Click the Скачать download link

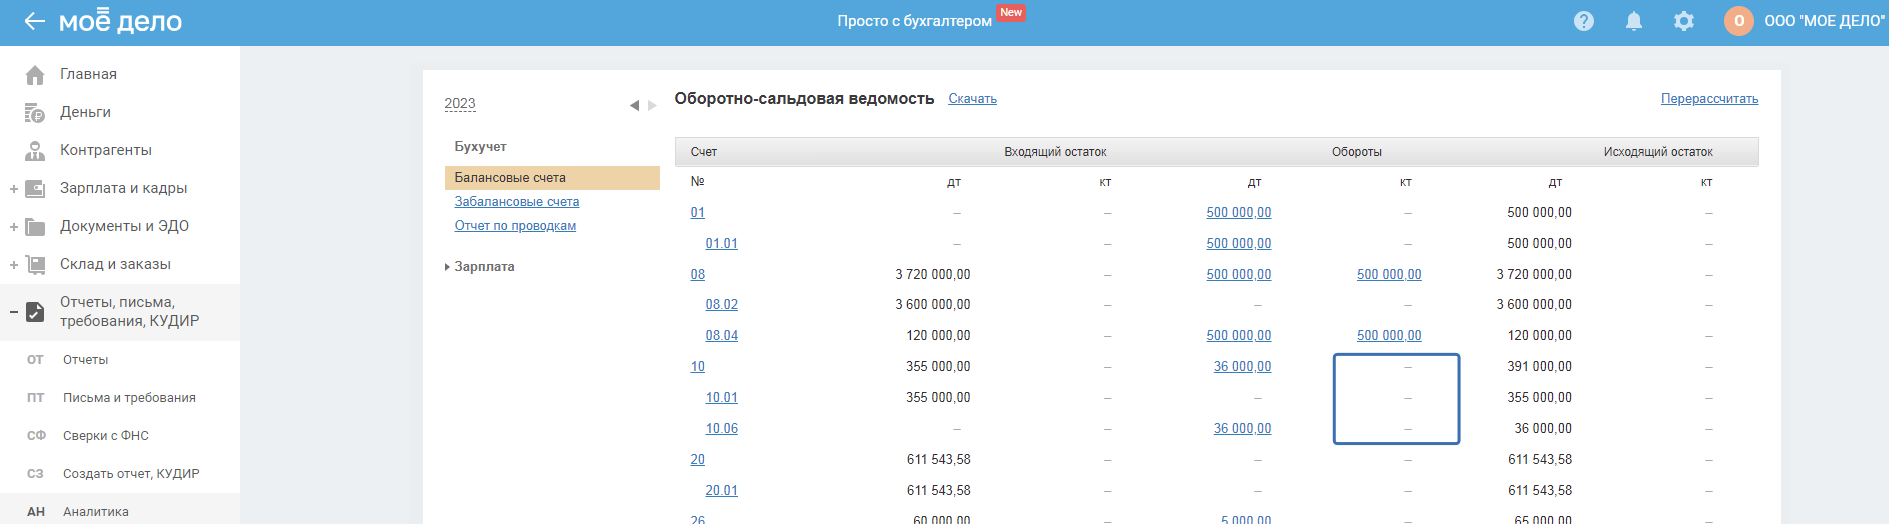coord(973,99)
